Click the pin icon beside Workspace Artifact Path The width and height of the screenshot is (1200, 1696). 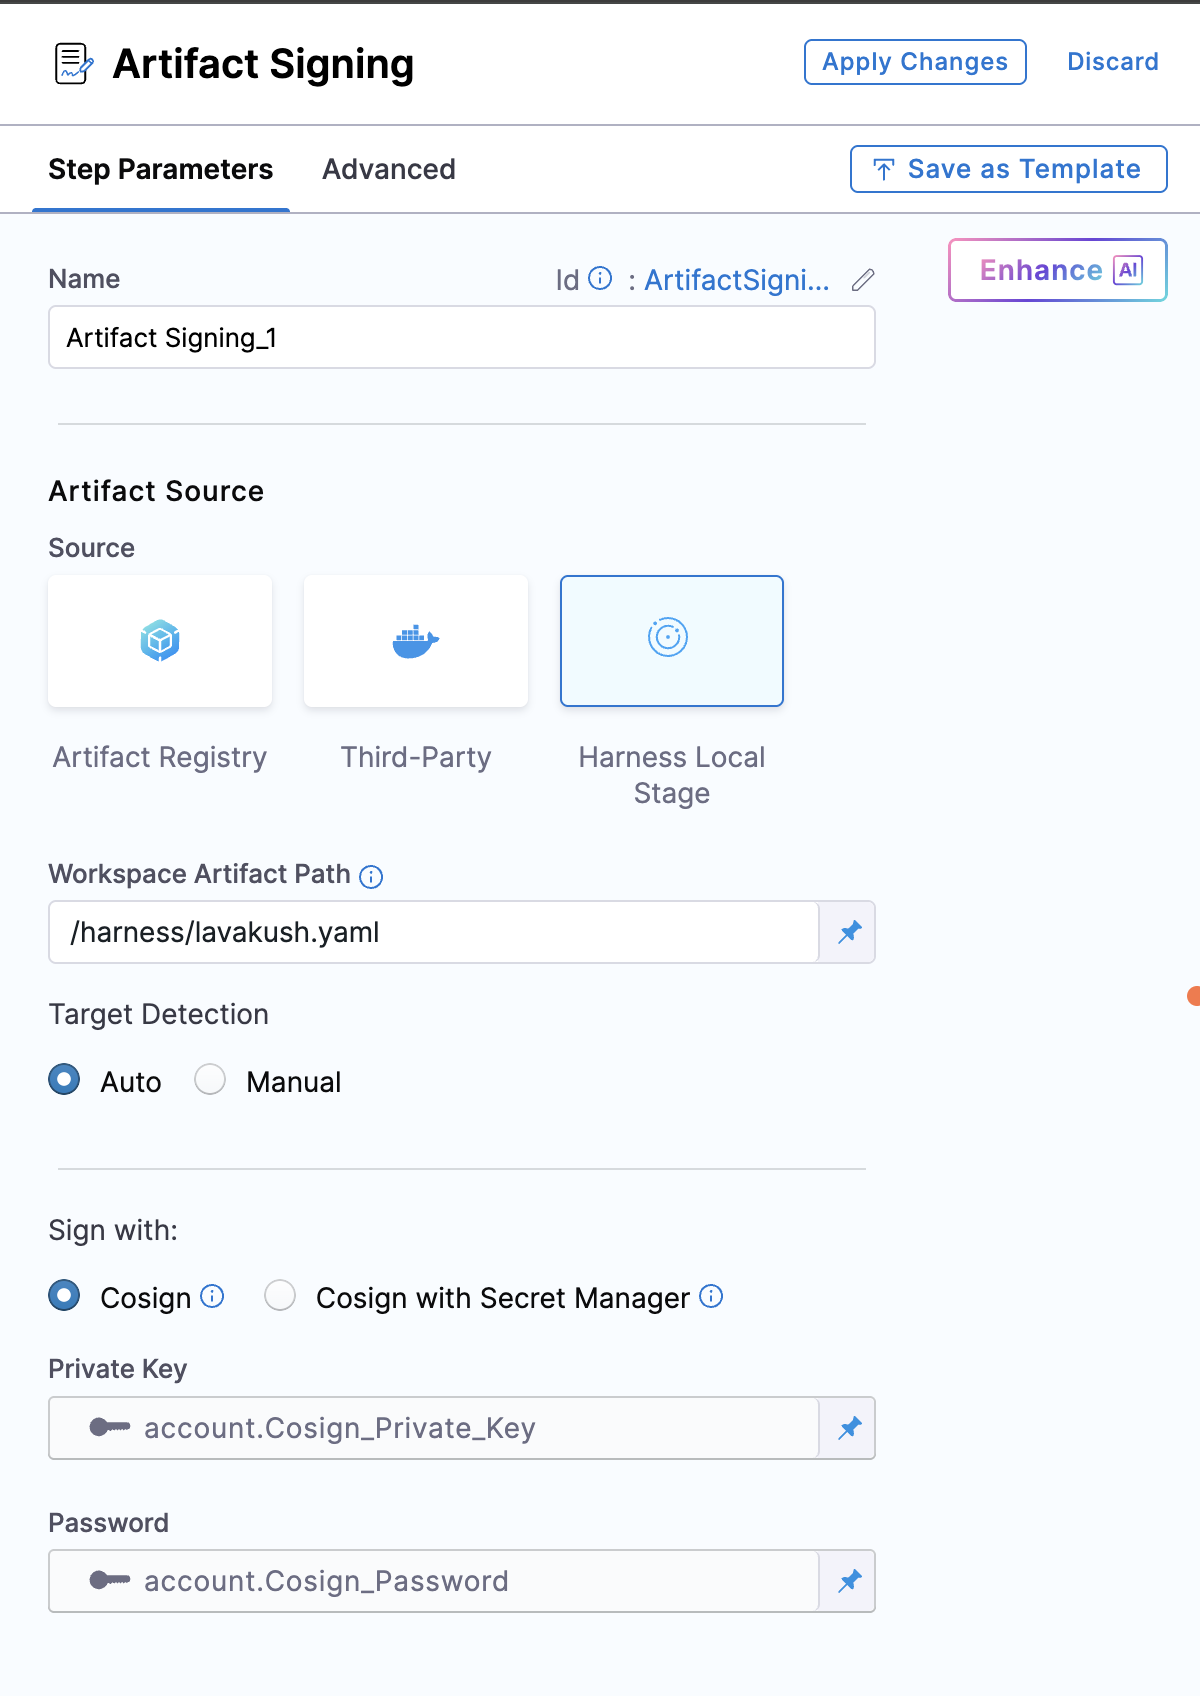[849, 932]
